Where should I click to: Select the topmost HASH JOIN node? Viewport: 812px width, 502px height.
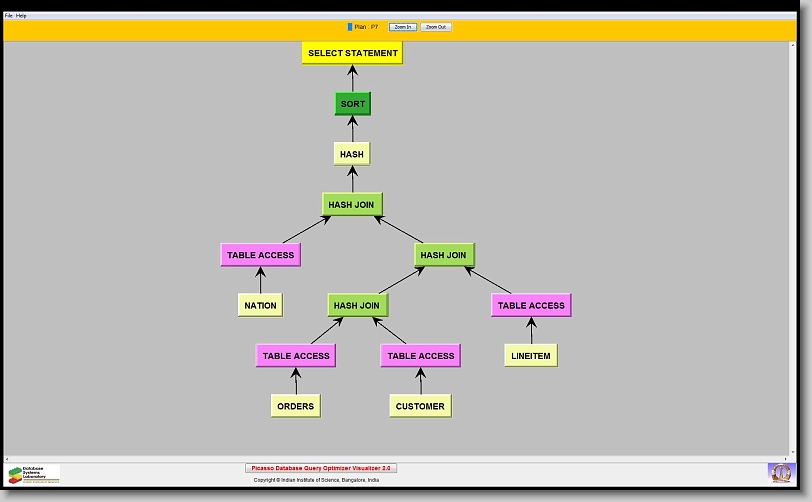point(352,204)
